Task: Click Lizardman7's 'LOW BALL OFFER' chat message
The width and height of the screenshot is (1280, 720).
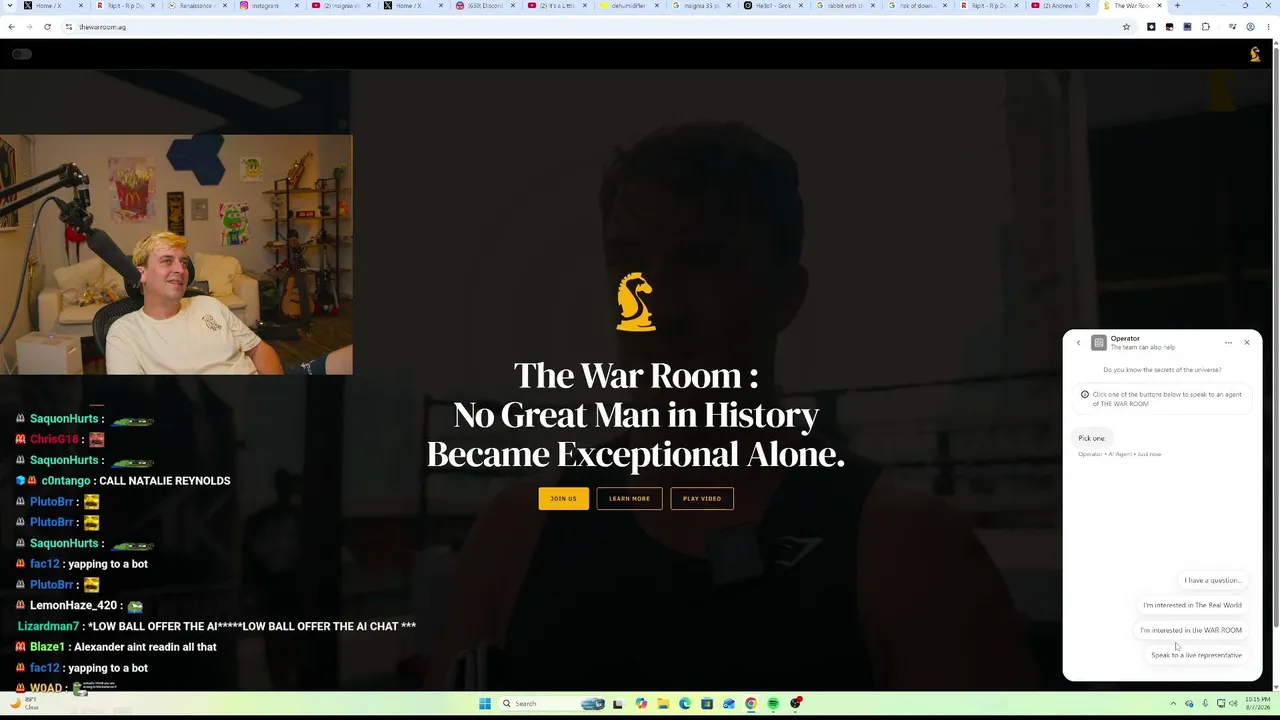Action: [252, 626]
